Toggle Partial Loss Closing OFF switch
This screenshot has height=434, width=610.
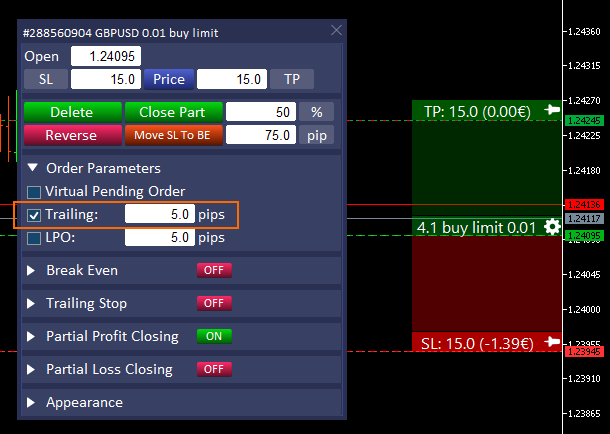pyautogui.click(x=214, y=369)
